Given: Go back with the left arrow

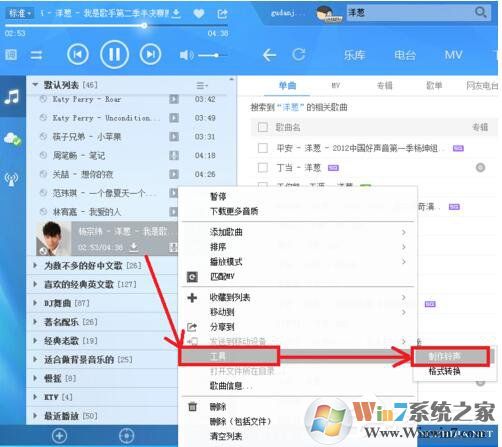Looking at the screenshot, I should pyautogui.click(x=269, y=55).
